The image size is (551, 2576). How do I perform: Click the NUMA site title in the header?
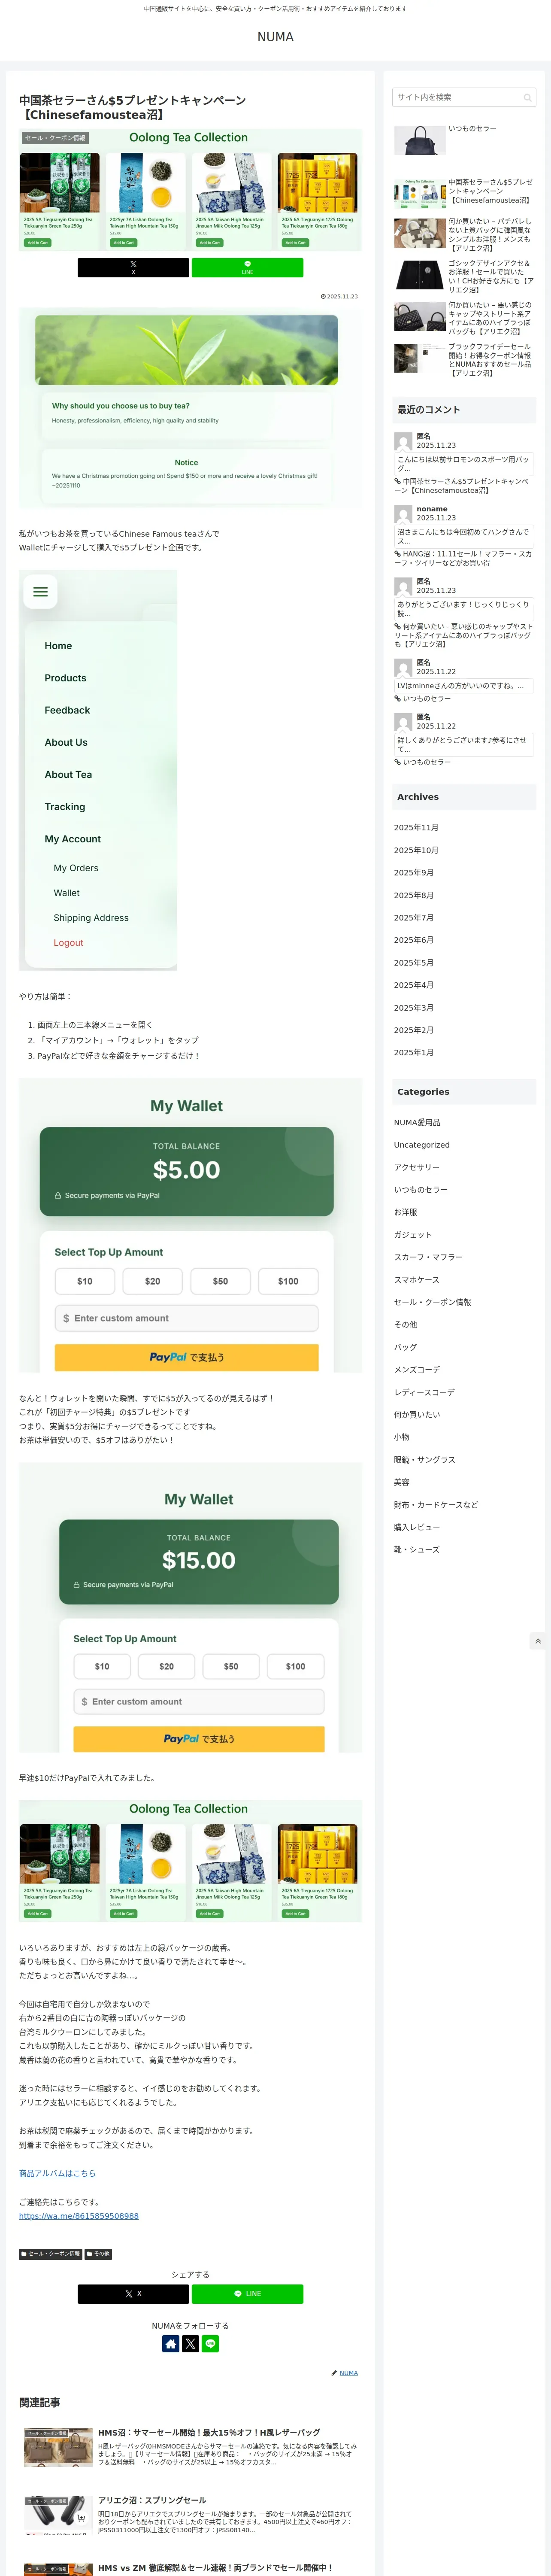275,37
